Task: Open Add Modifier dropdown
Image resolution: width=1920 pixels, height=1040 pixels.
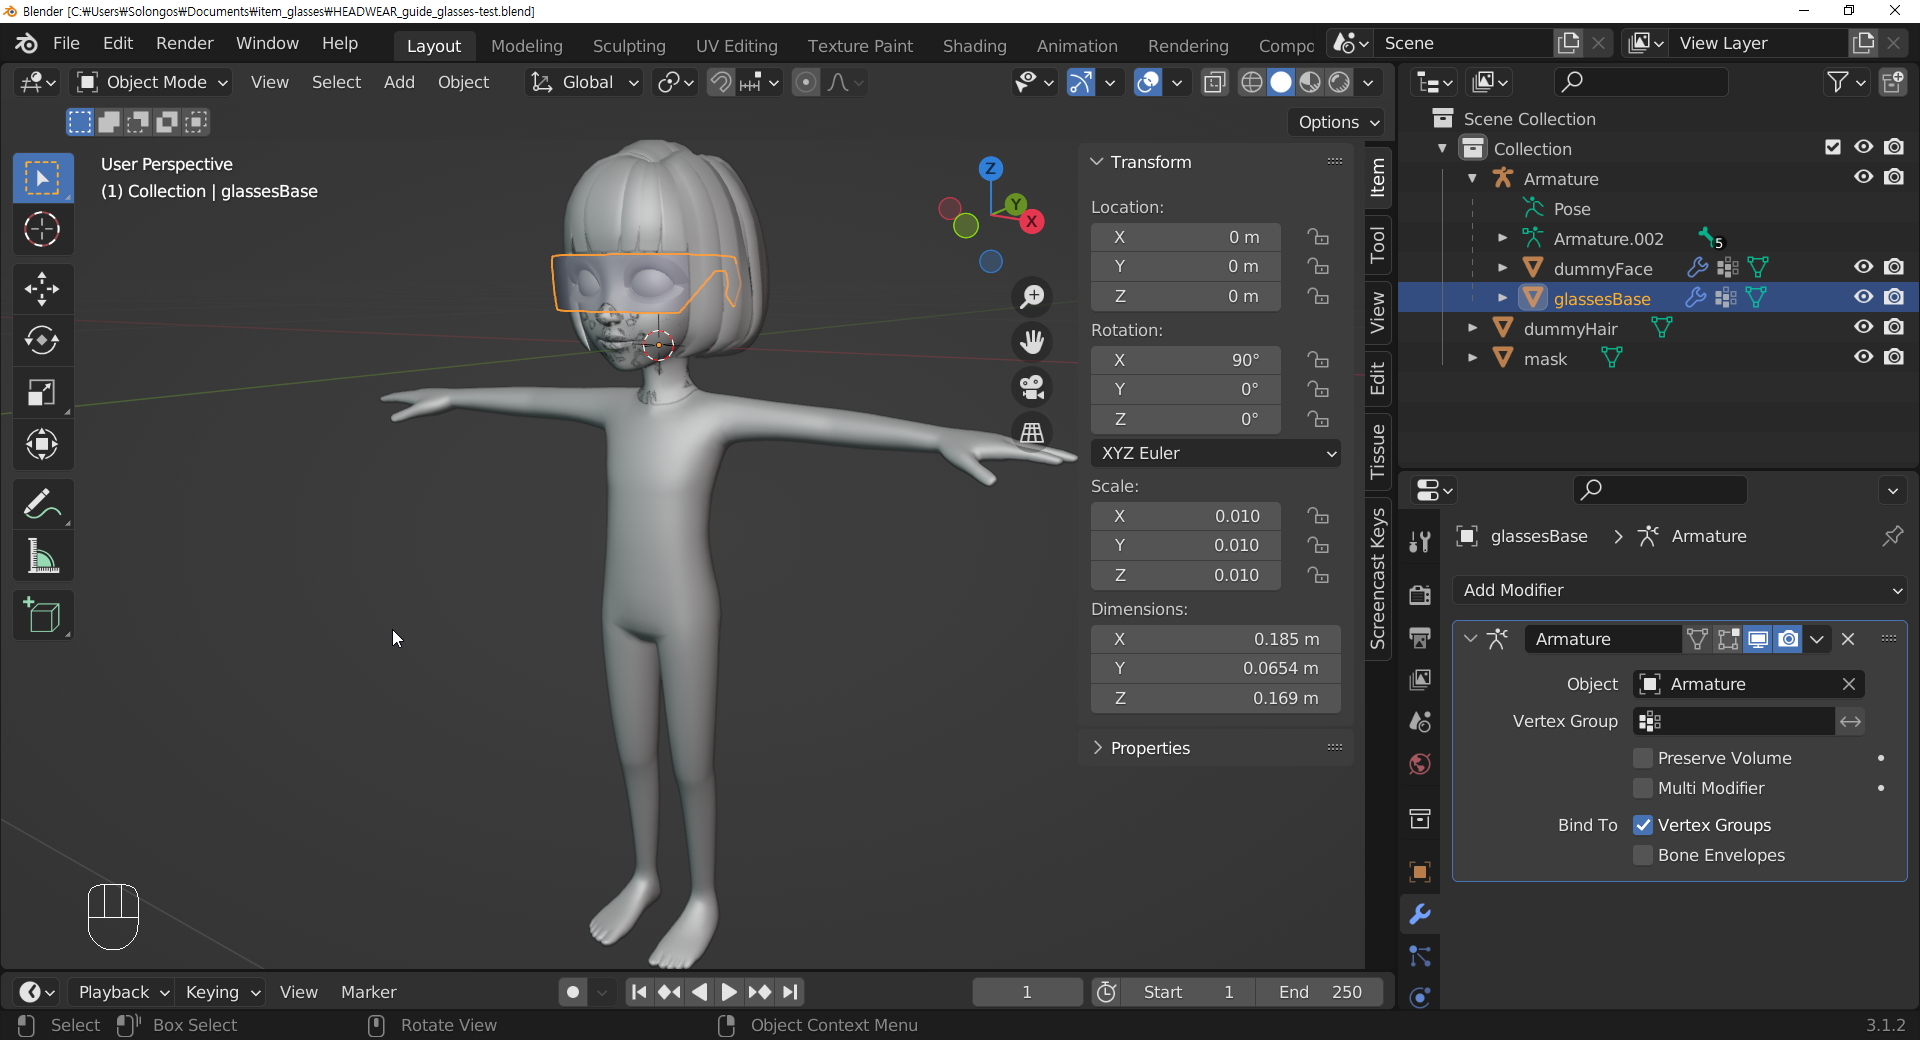Action: (x=1680, y=590)
